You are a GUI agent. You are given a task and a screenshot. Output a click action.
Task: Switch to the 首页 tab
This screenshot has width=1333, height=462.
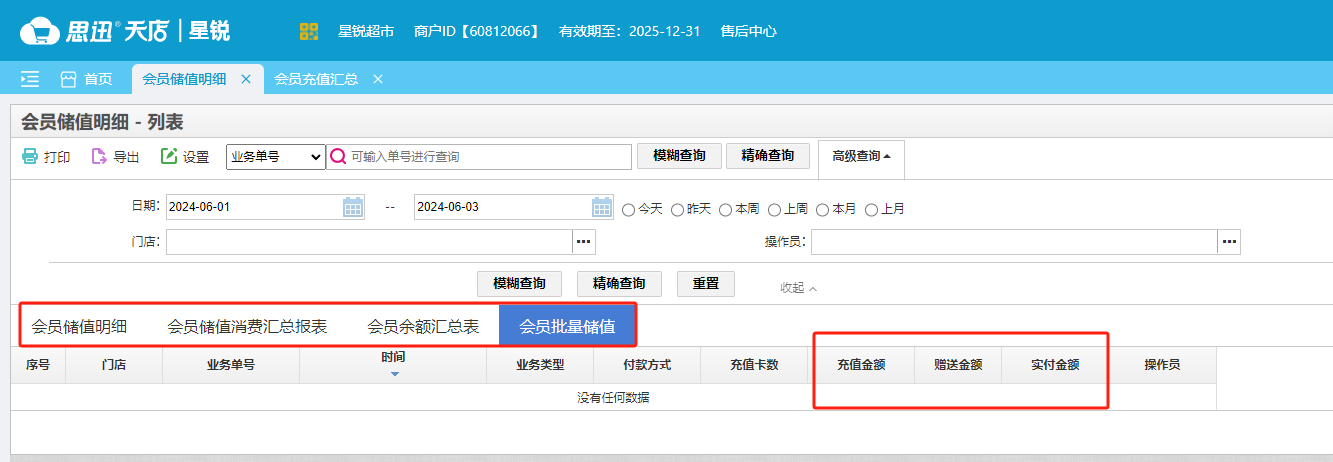(85, 79)
